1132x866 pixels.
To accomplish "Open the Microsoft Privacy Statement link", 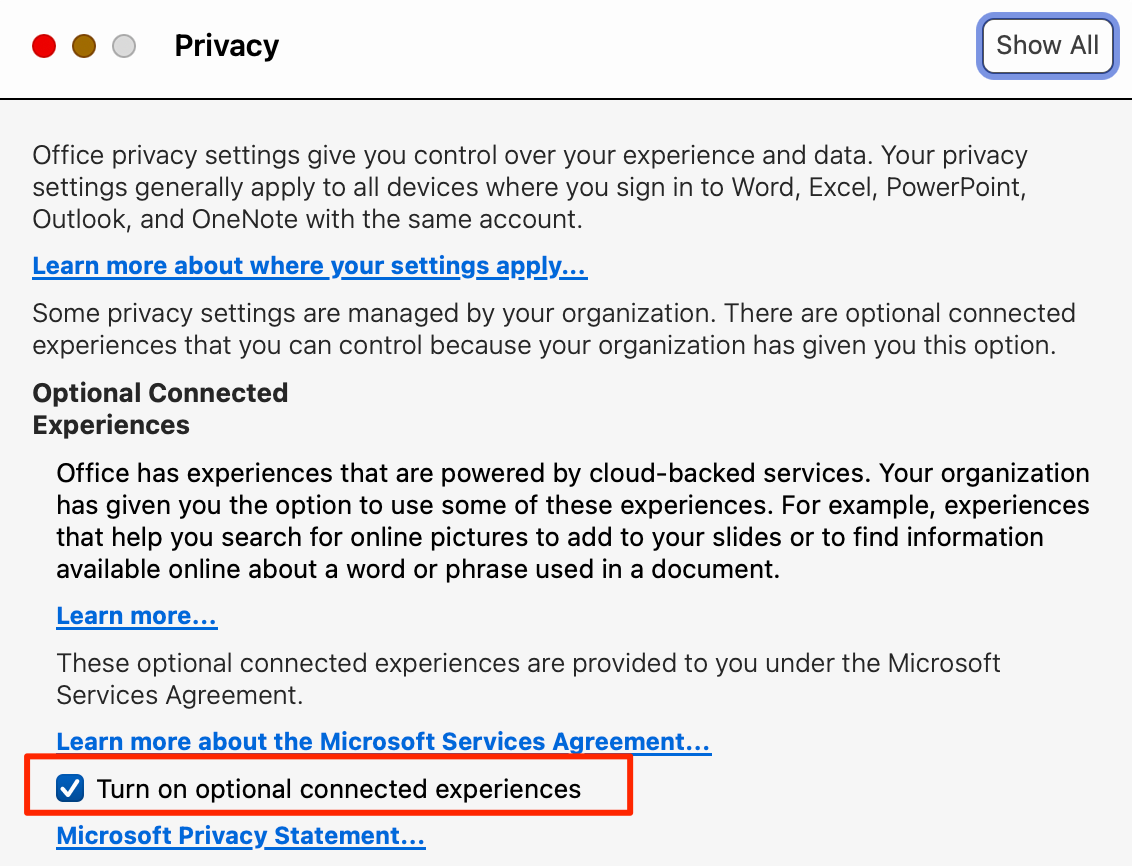I will pyautogui.click(x=240, y=836).
